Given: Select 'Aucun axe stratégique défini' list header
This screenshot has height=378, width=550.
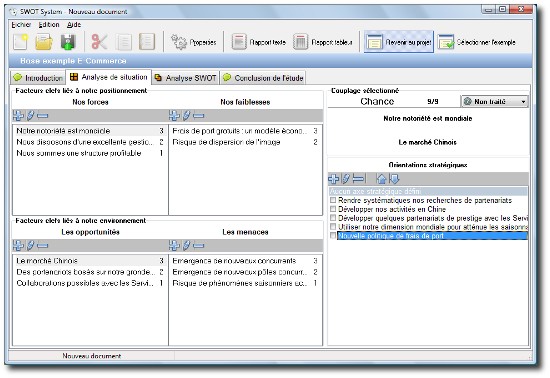Looking at the screenshot, I should 428,191.
